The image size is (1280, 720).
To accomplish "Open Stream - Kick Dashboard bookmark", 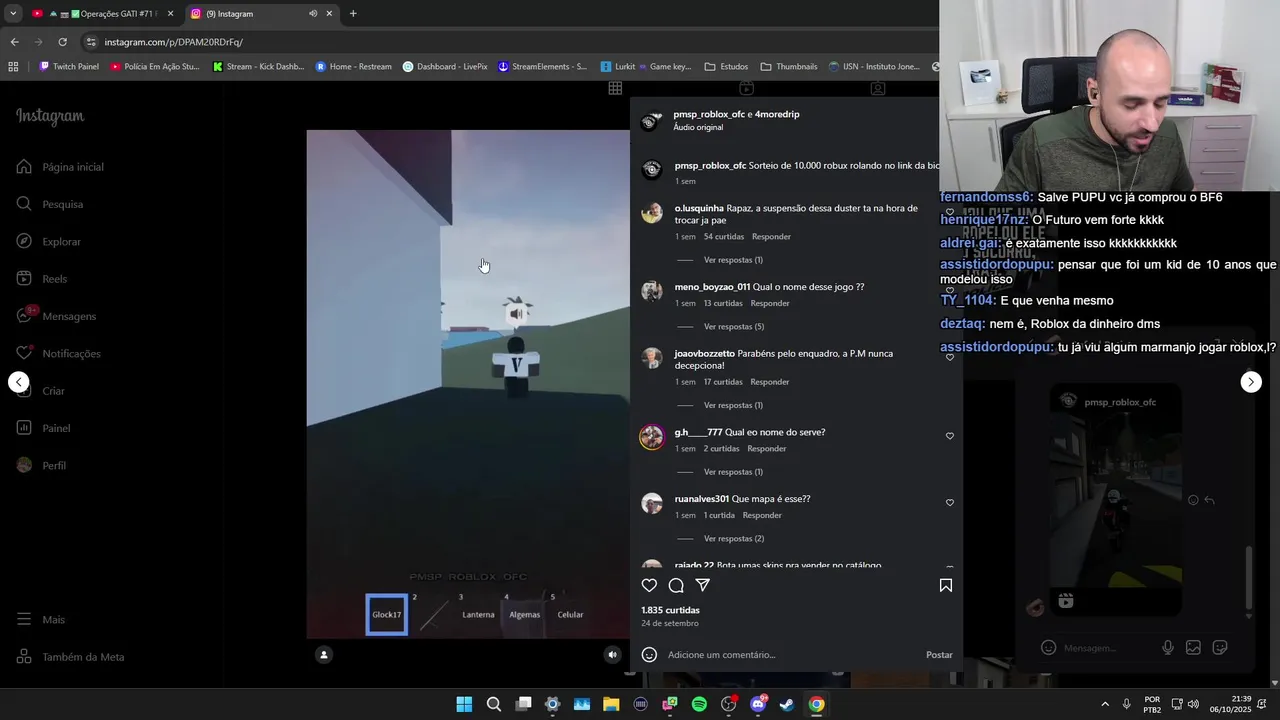I will click(x=258, y=67).
